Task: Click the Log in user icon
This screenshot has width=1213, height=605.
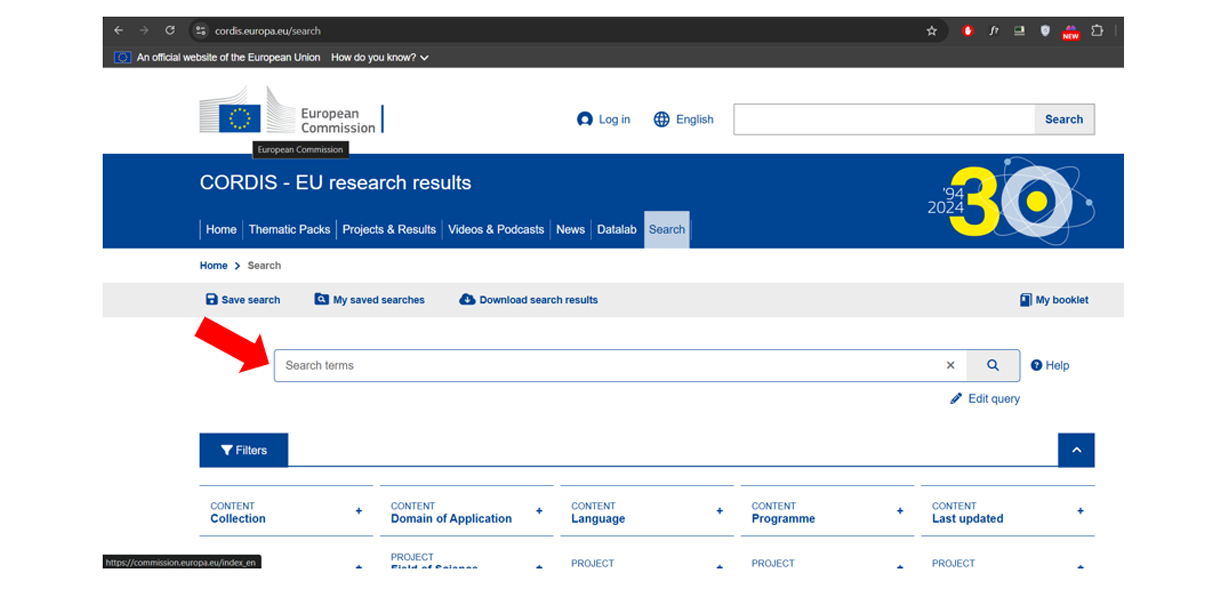Action: (585, 119)
